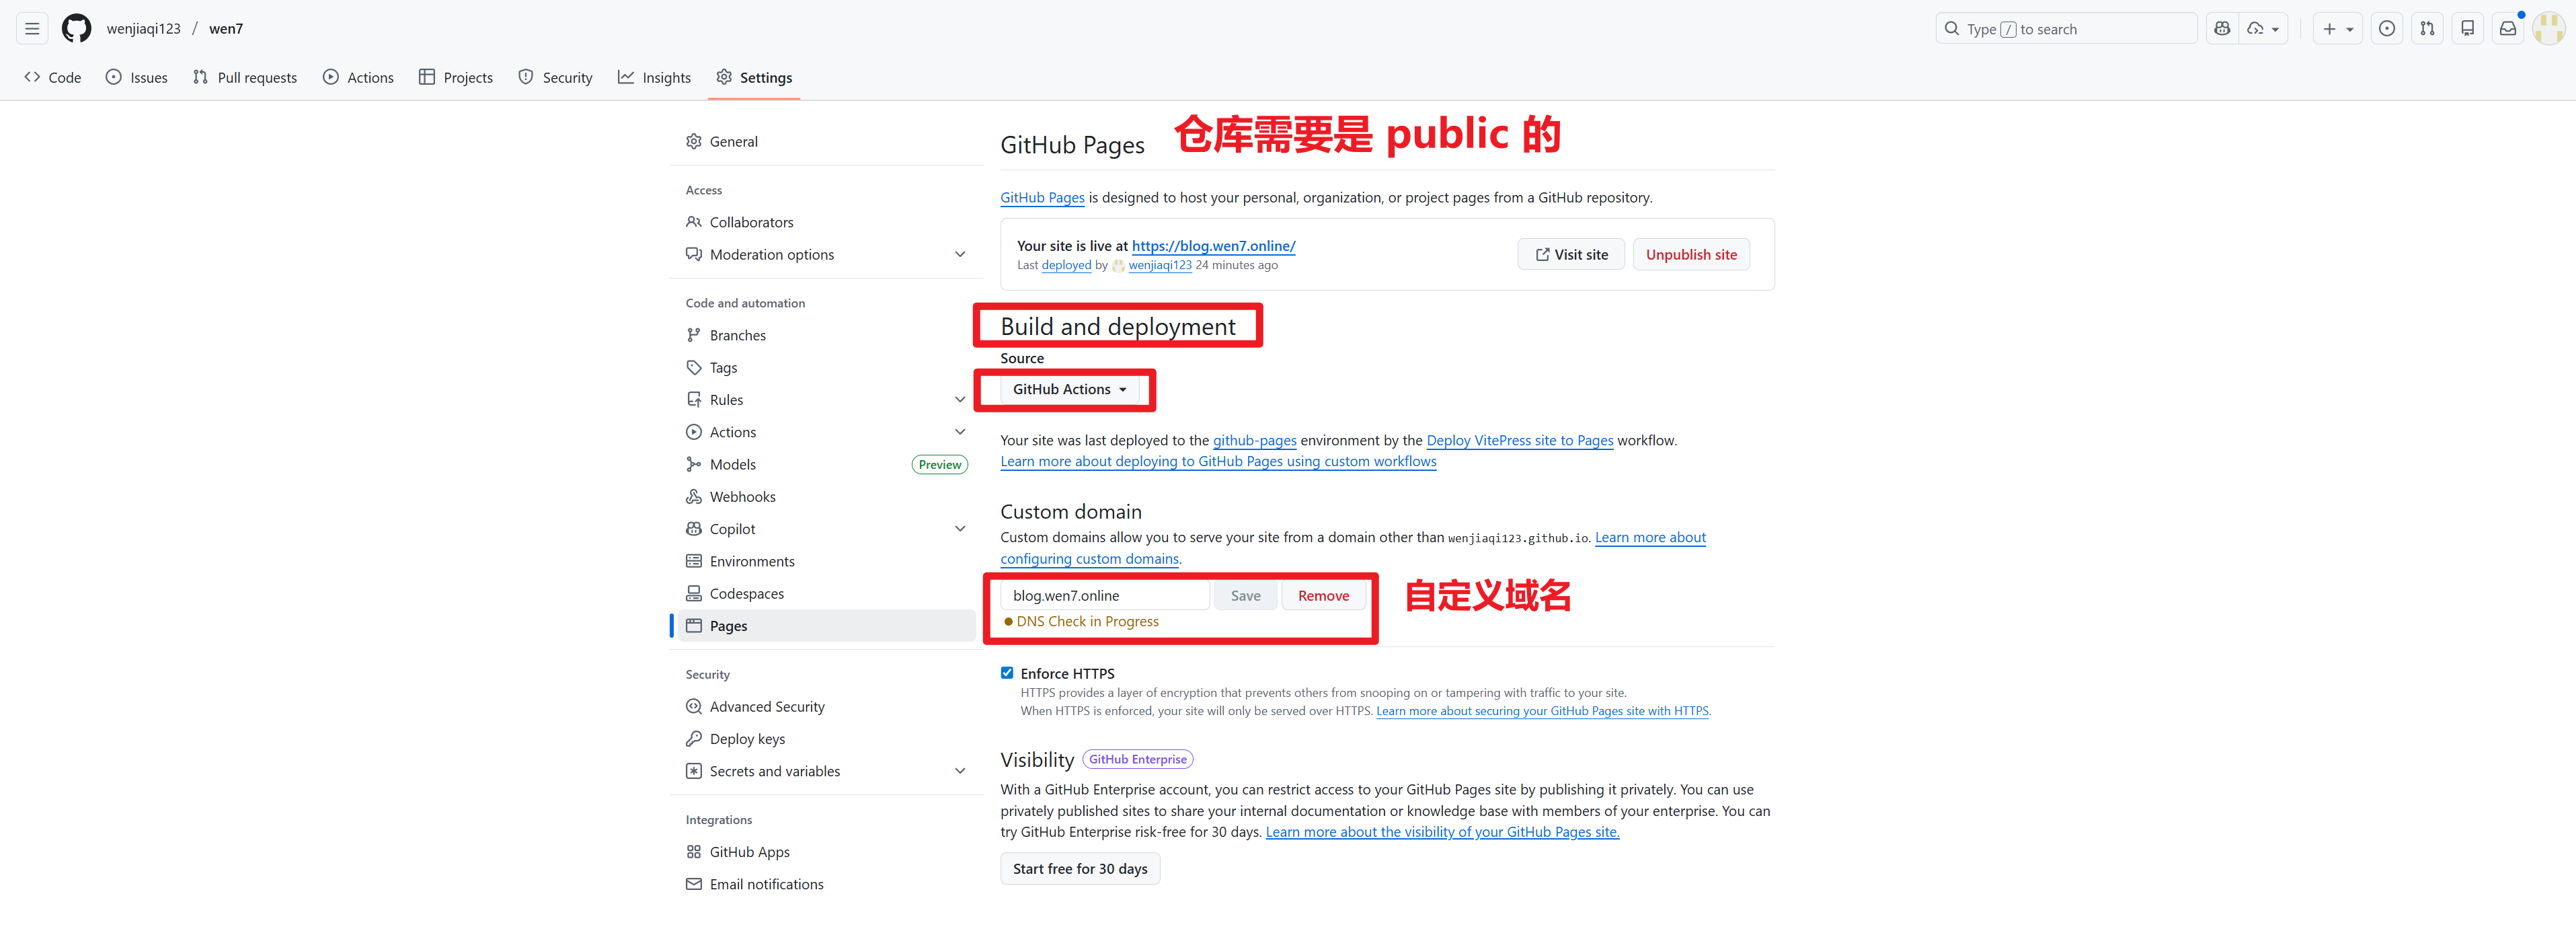Click the Unpublish site button
The height and width of the screenshot is (929, 2576).
point(1690,254)
